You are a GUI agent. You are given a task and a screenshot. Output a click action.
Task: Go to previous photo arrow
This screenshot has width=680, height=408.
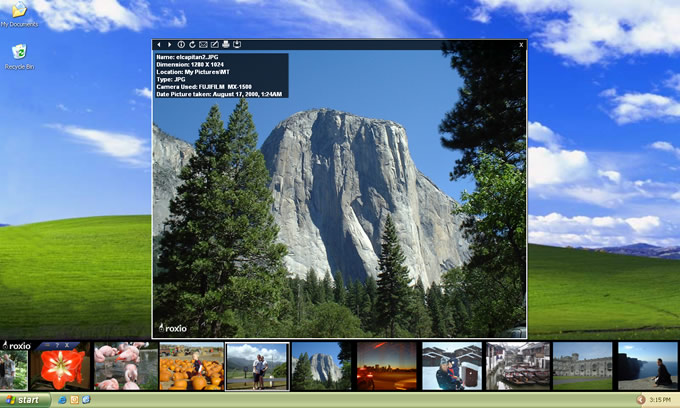[159, 45]
